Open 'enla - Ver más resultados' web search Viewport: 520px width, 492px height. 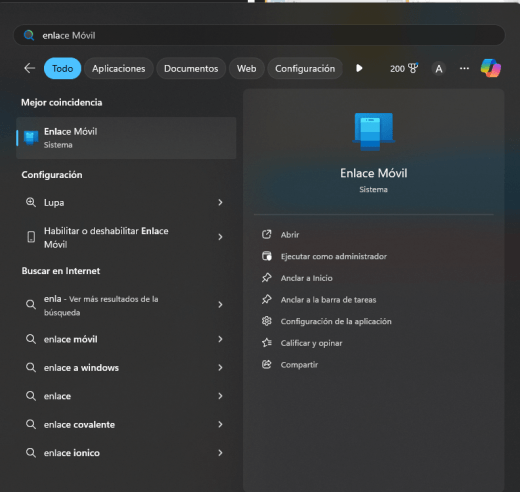point(126,305)
